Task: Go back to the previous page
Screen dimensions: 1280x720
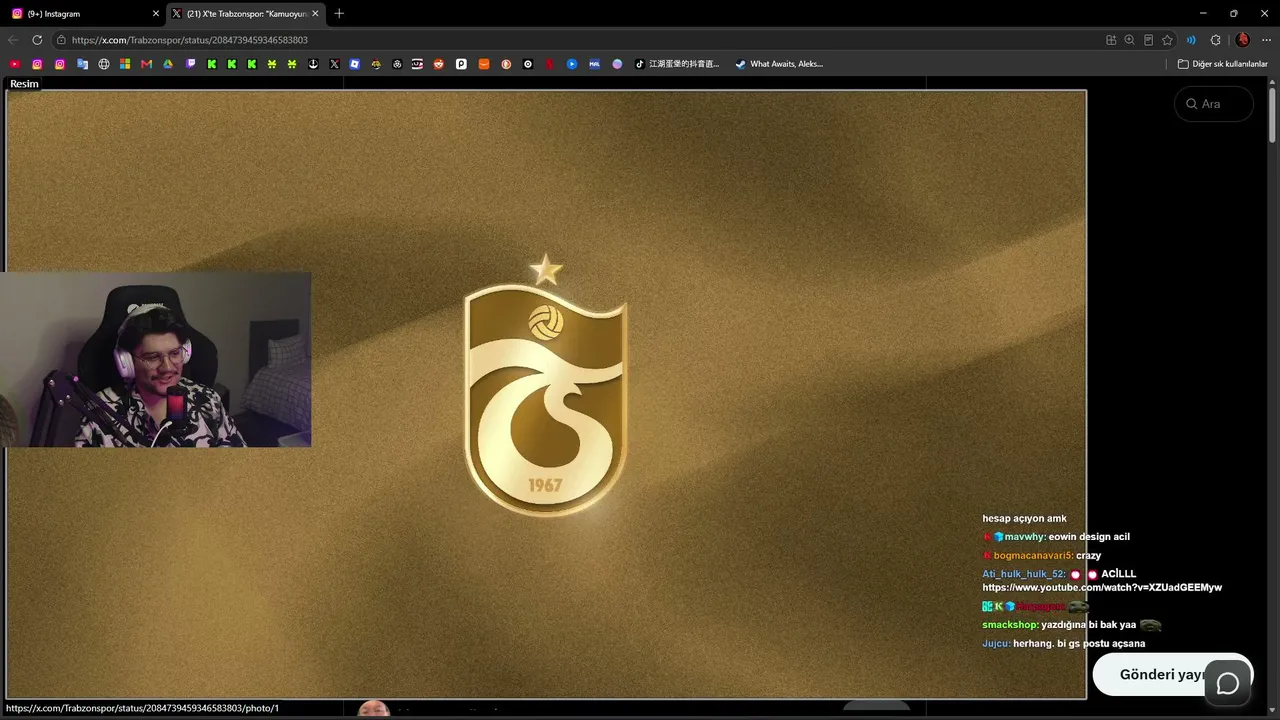Action: click(x=13, y=40)
